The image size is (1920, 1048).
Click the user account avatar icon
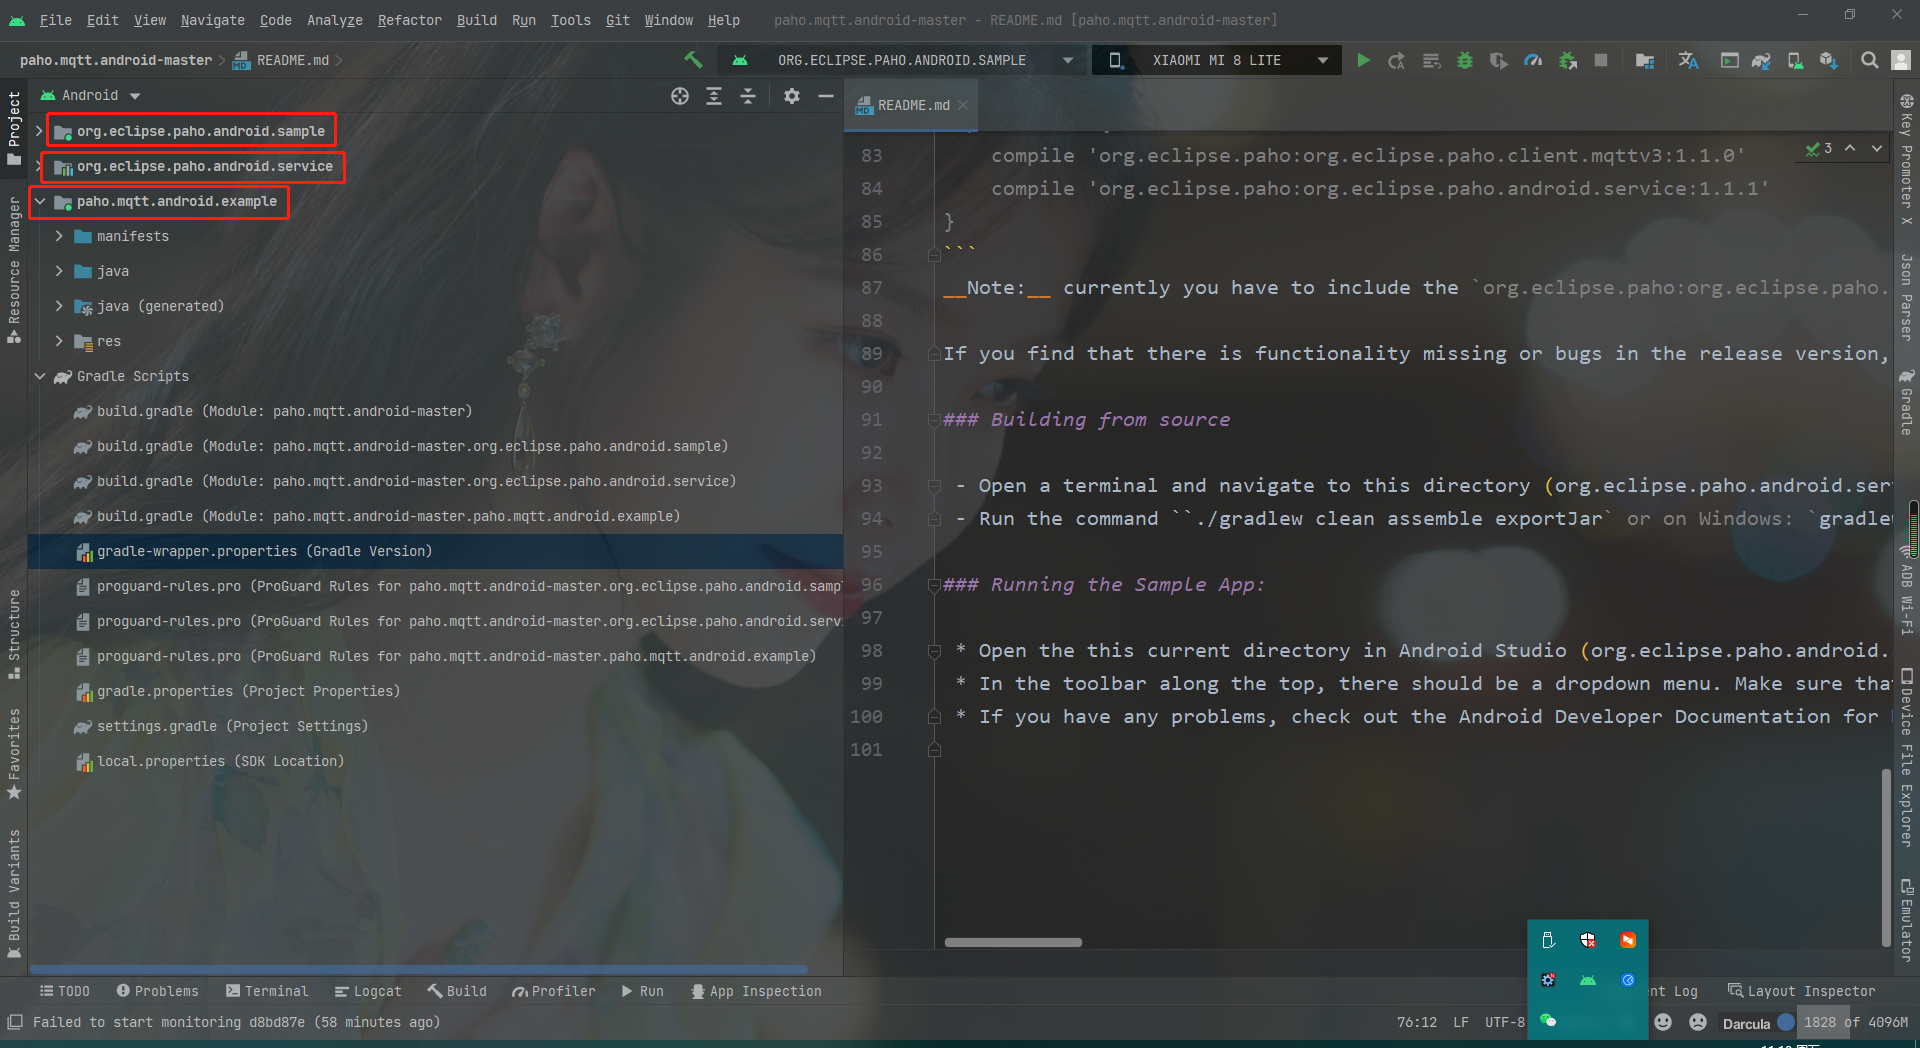[x=1901, y=60]
